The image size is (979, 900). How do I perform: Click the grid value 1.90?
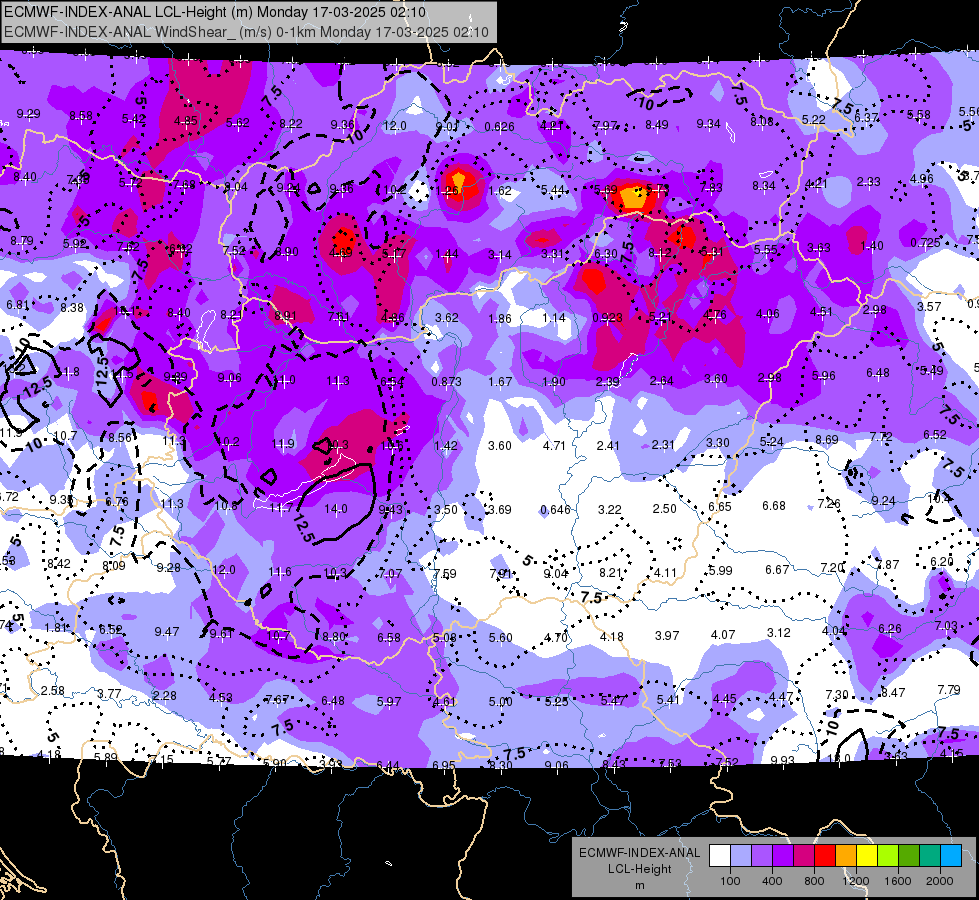[x=554, y=382]
